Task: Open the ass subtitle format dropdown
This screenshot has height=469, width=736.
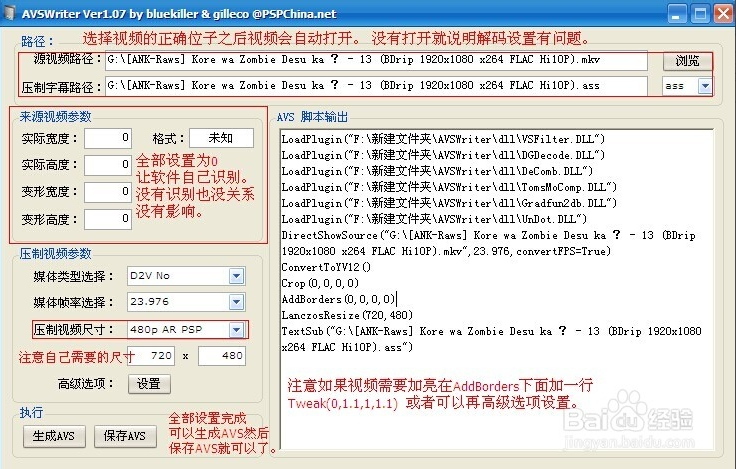Action: (x=705, y=86)
